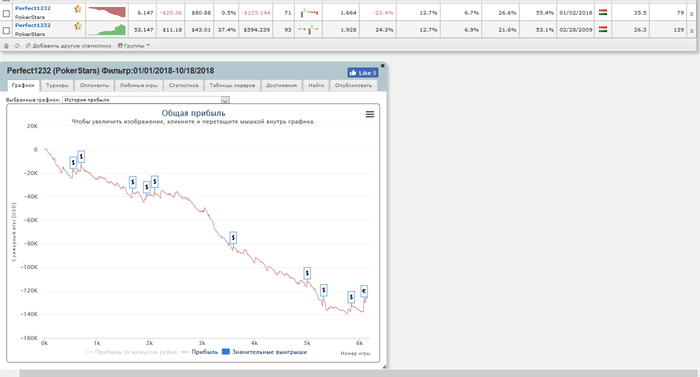The height and width of the screenshot is (377, 700).
Task: Close the Perfect1232 graph panel
Action: 383,66
